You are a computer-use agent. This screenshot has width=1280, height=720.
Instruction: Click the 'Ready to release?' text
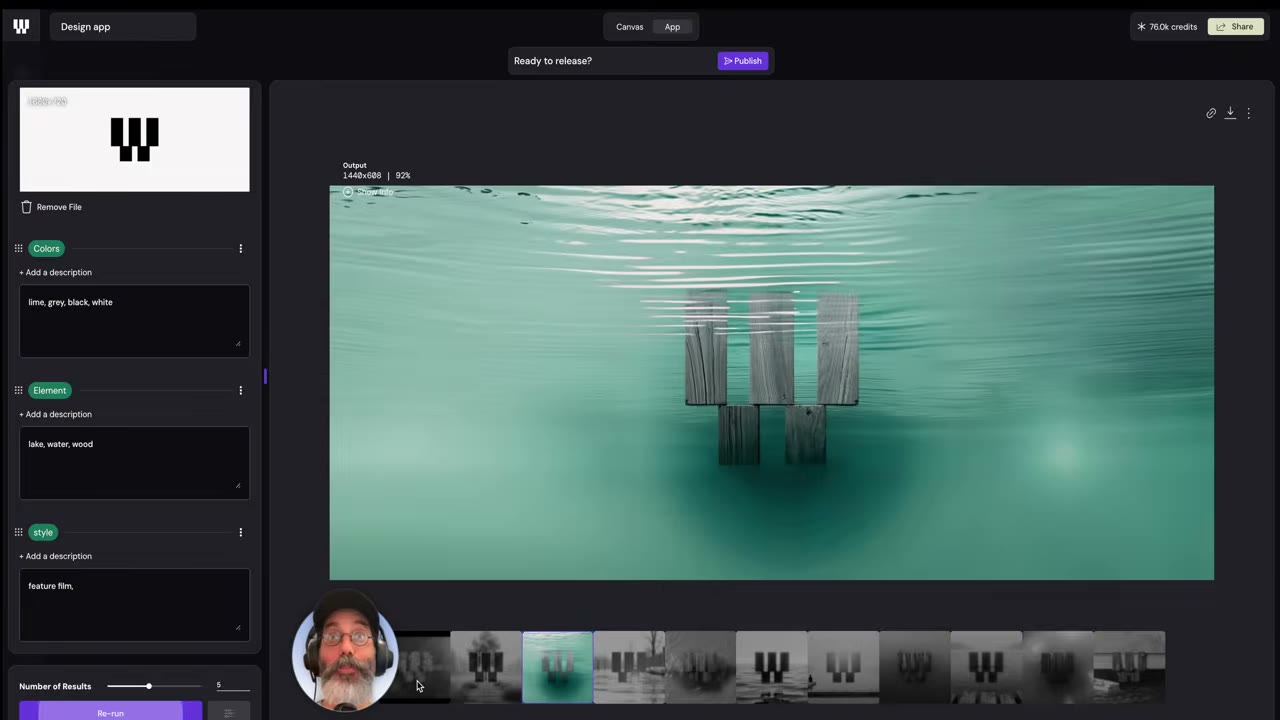tap(553, 61)
